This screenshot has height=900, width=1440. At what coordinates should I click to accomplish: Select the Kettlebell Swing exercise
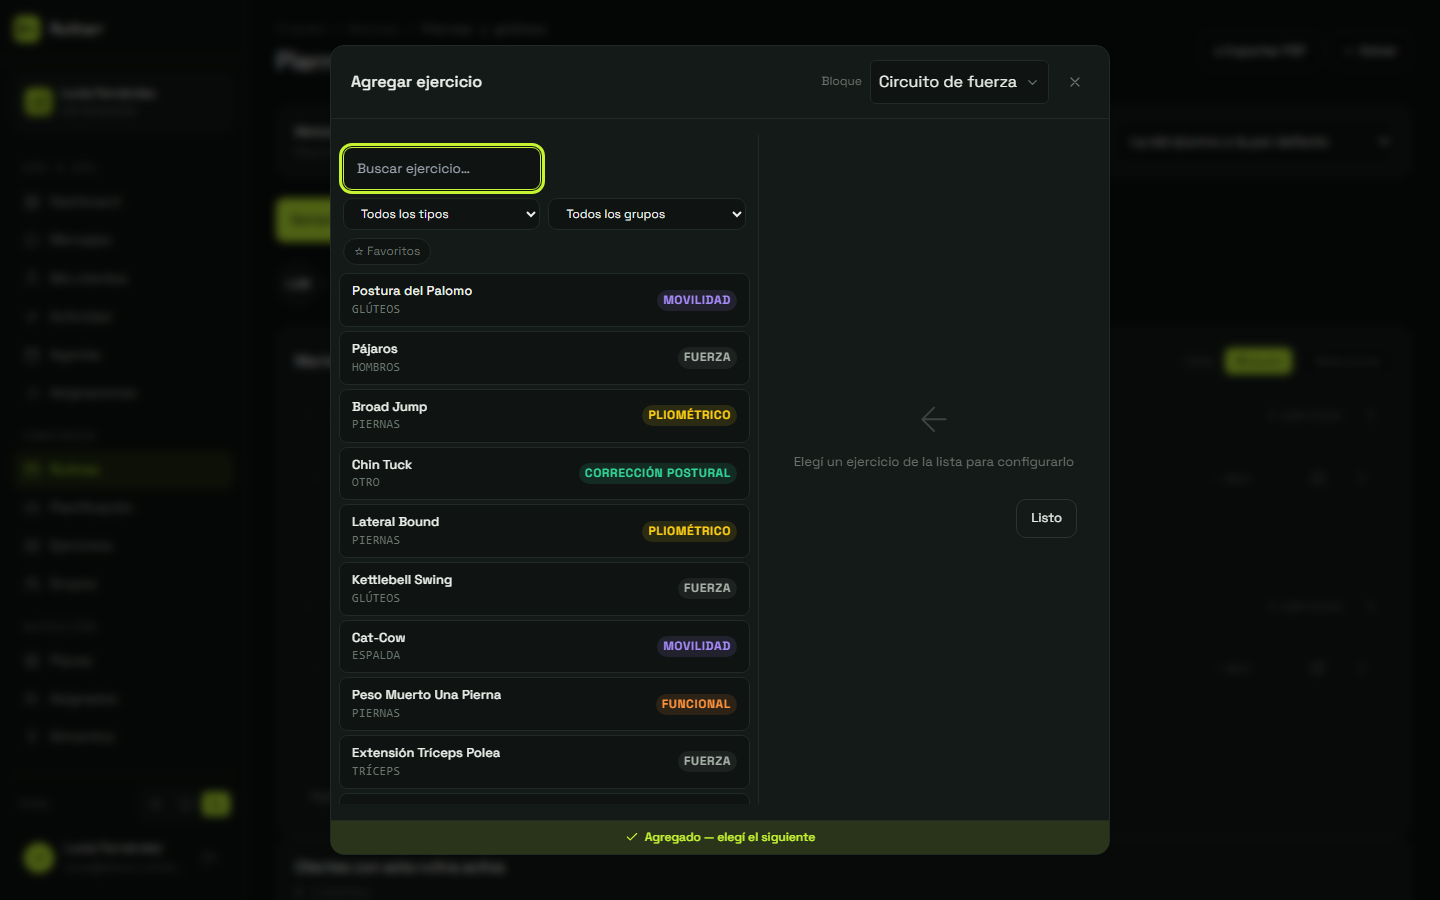(x=544, y=589)
